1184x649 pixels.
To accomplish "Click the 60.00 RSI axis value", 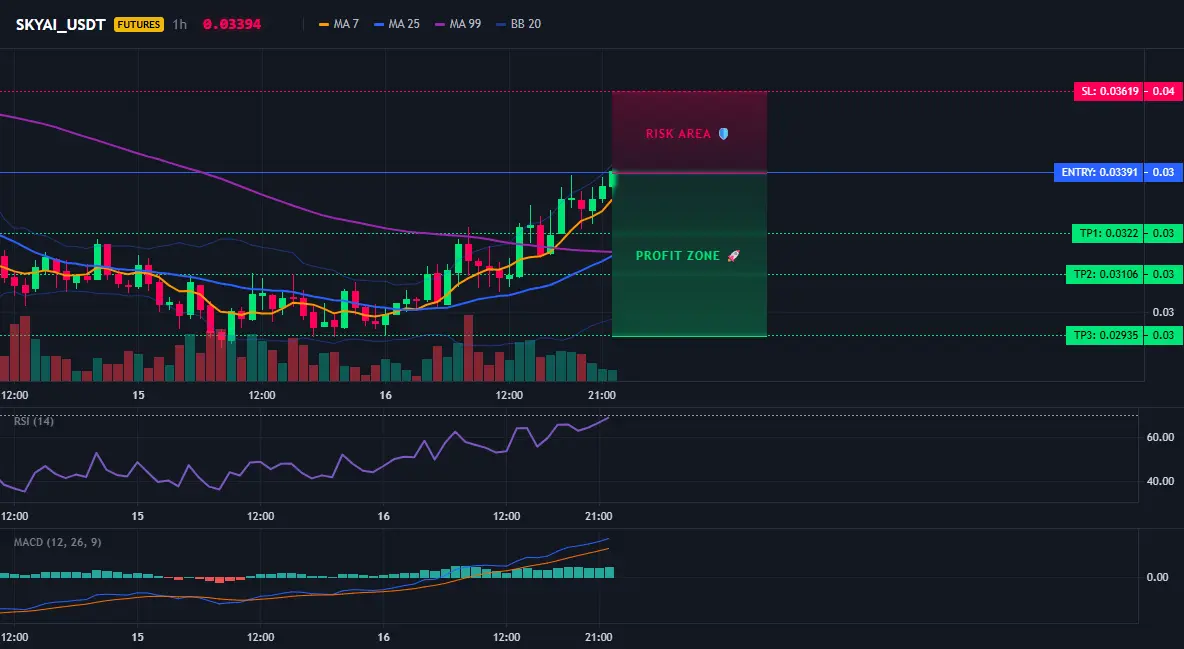I will coord(1160,437).
